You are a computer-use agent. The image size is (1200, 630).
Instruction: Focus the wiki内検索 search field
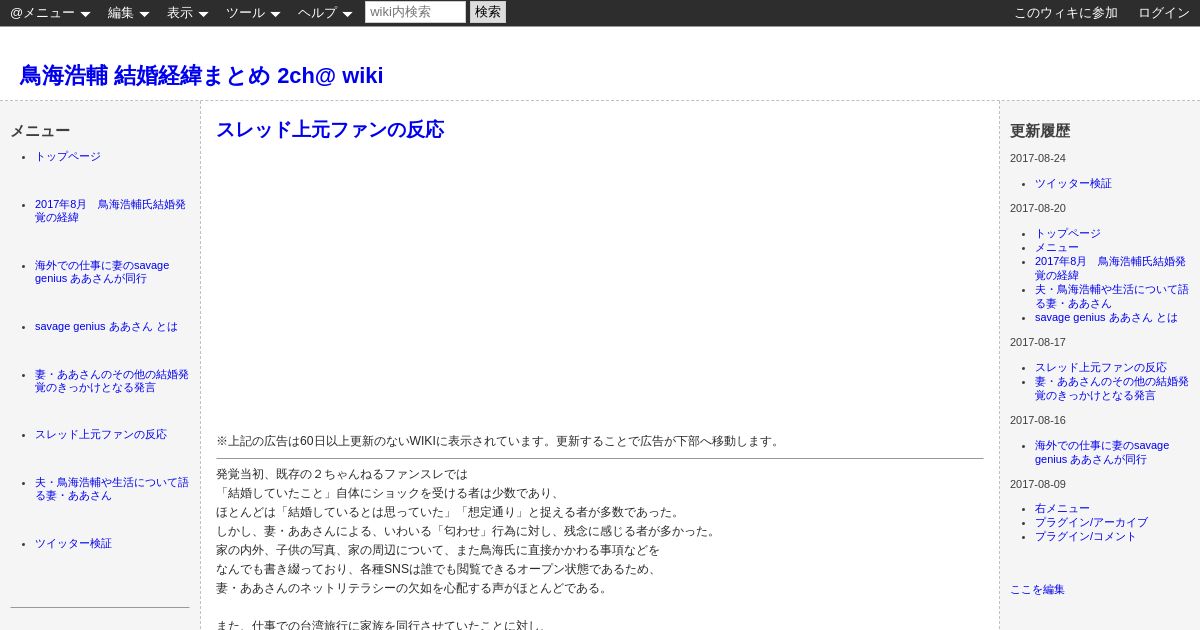point(415,12)
